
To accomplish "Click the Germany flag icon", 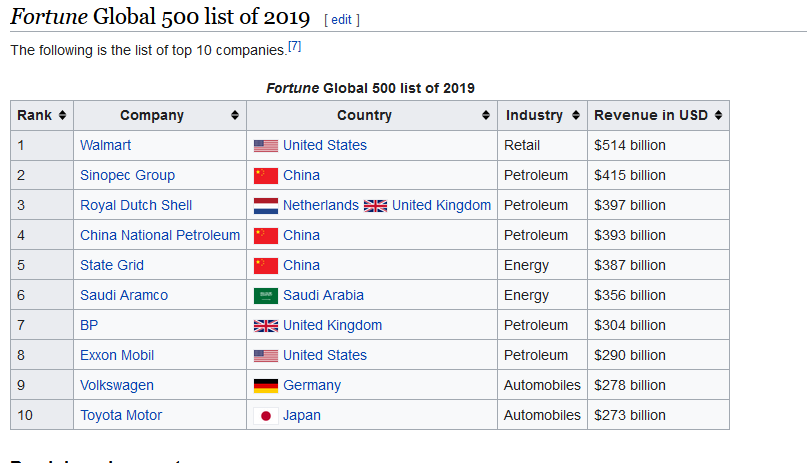I will [266, 386].
